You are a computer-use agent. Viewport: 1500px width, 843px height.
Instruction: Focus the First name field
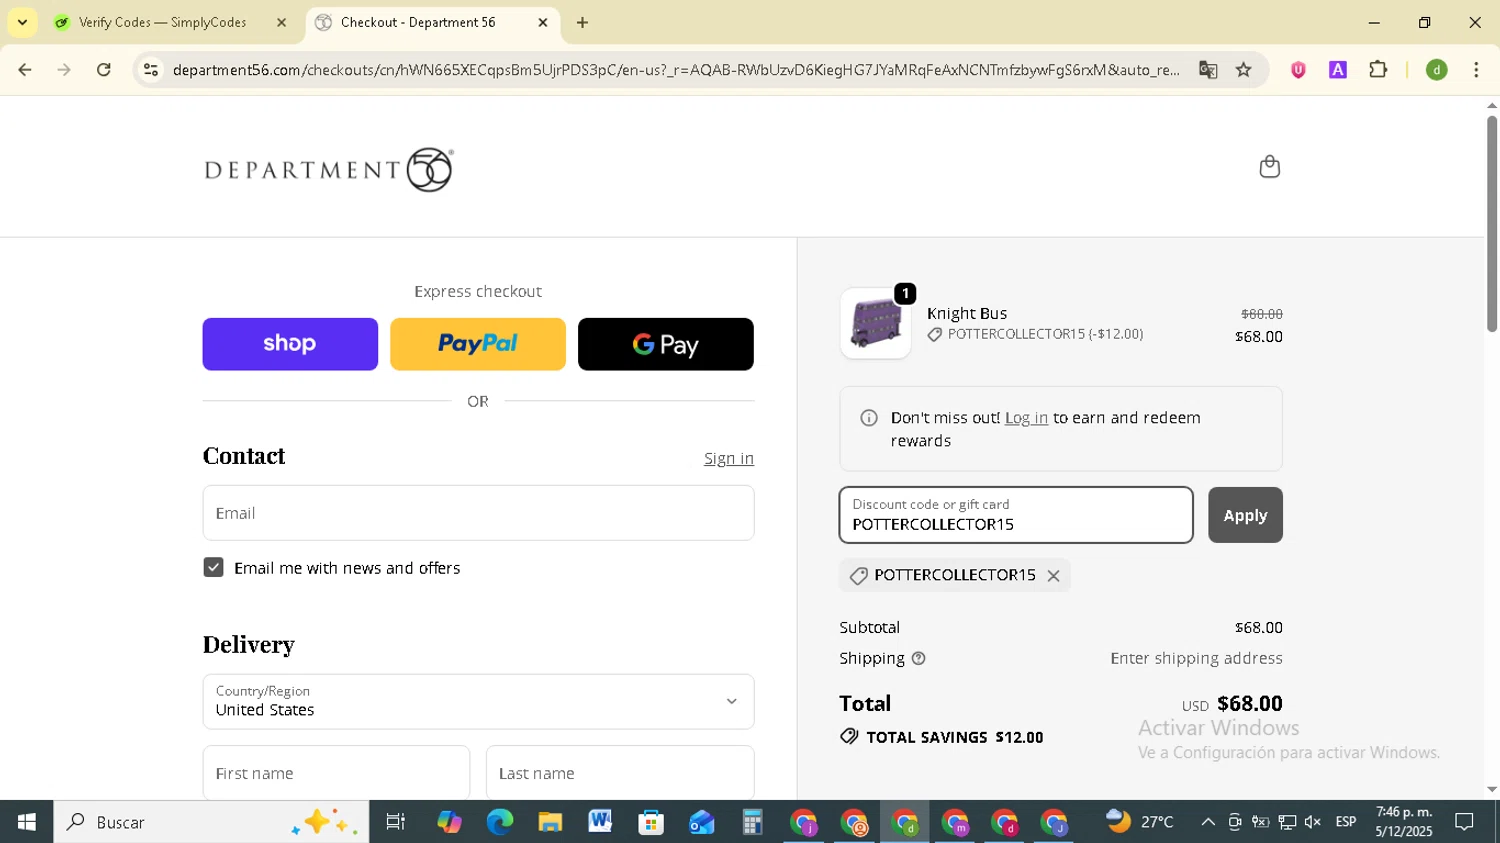tap(336, 772)
